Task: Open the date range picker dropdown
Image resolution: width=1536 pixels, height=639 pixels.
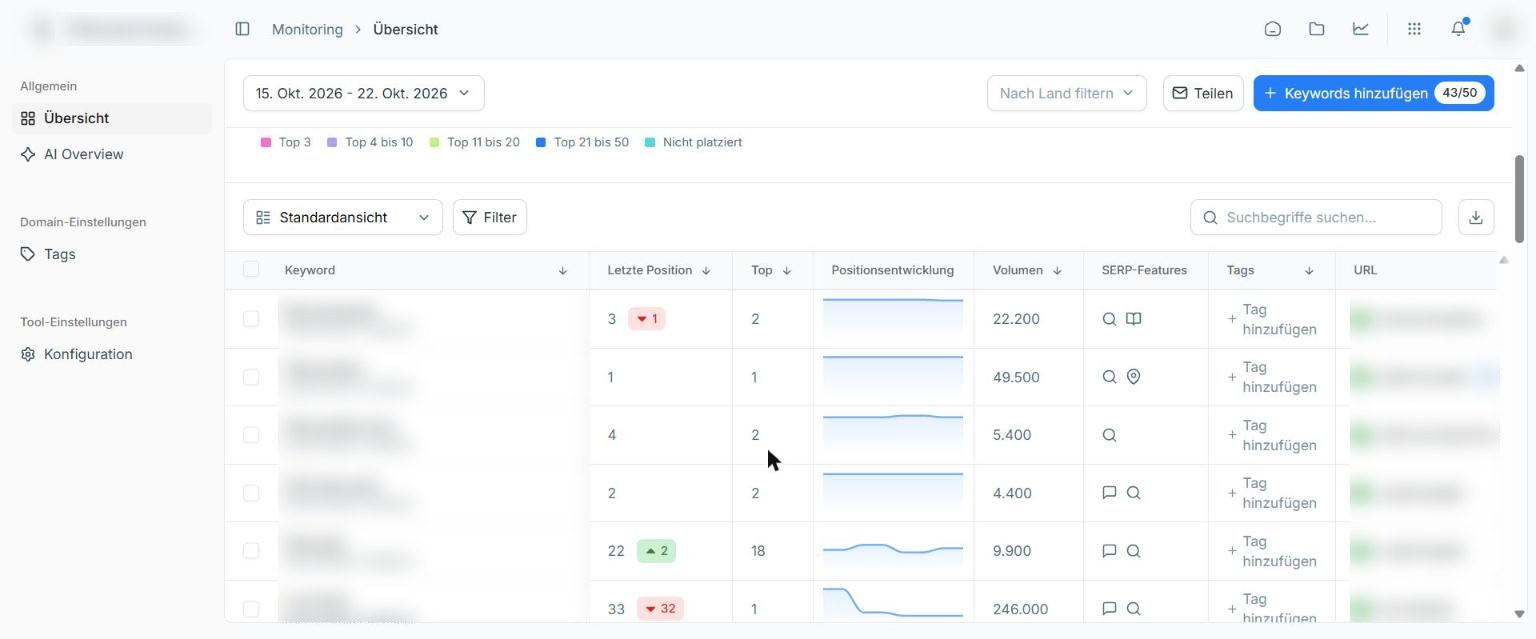Action: [x=364, y=93]
